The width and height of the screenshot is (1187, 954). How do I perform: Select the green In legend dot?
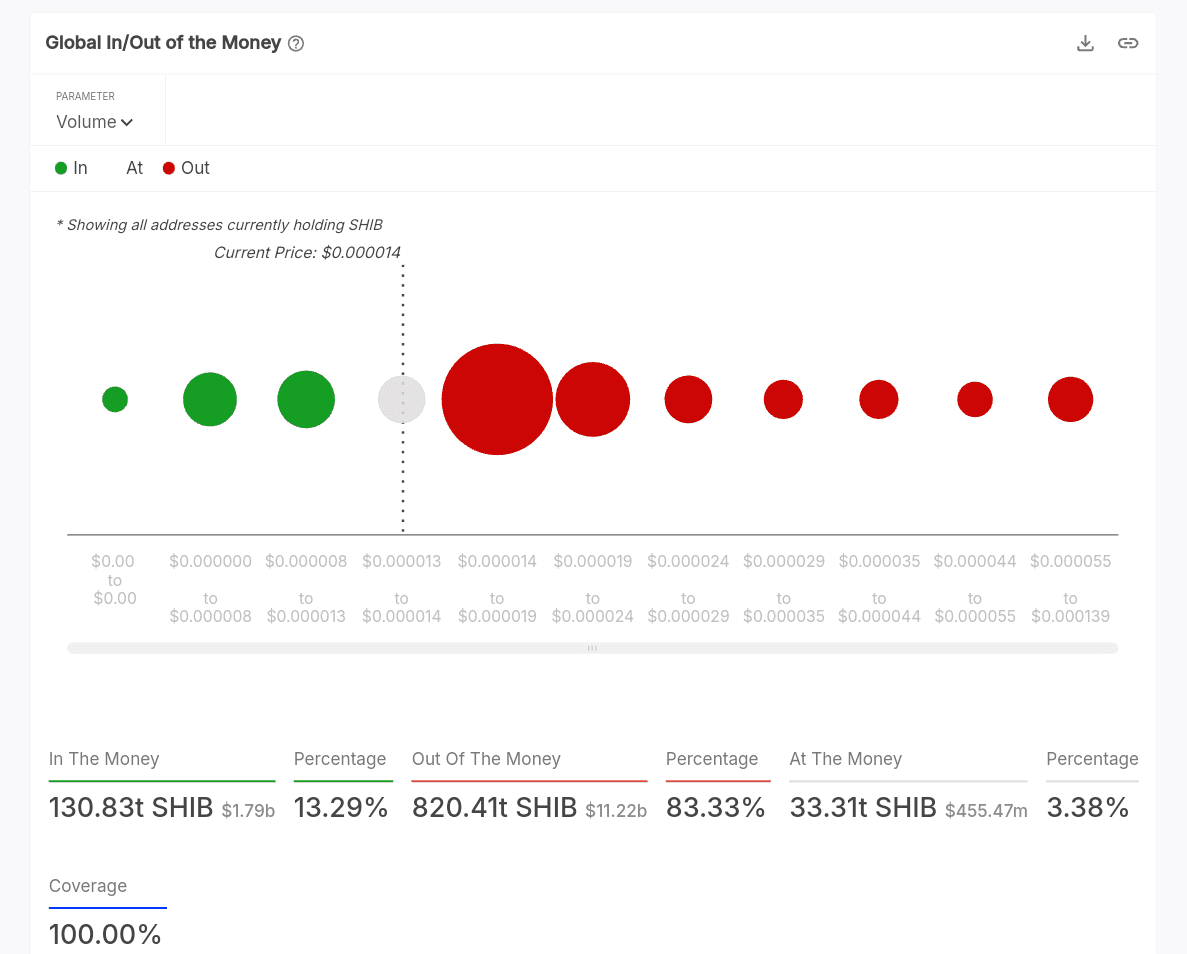pos(59,168)
